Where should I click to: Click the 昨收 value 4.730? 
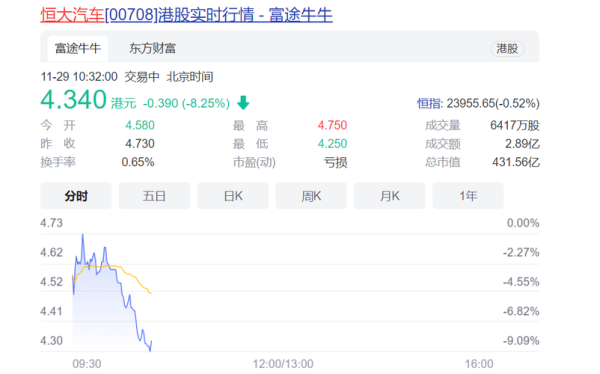pos(140,144)
